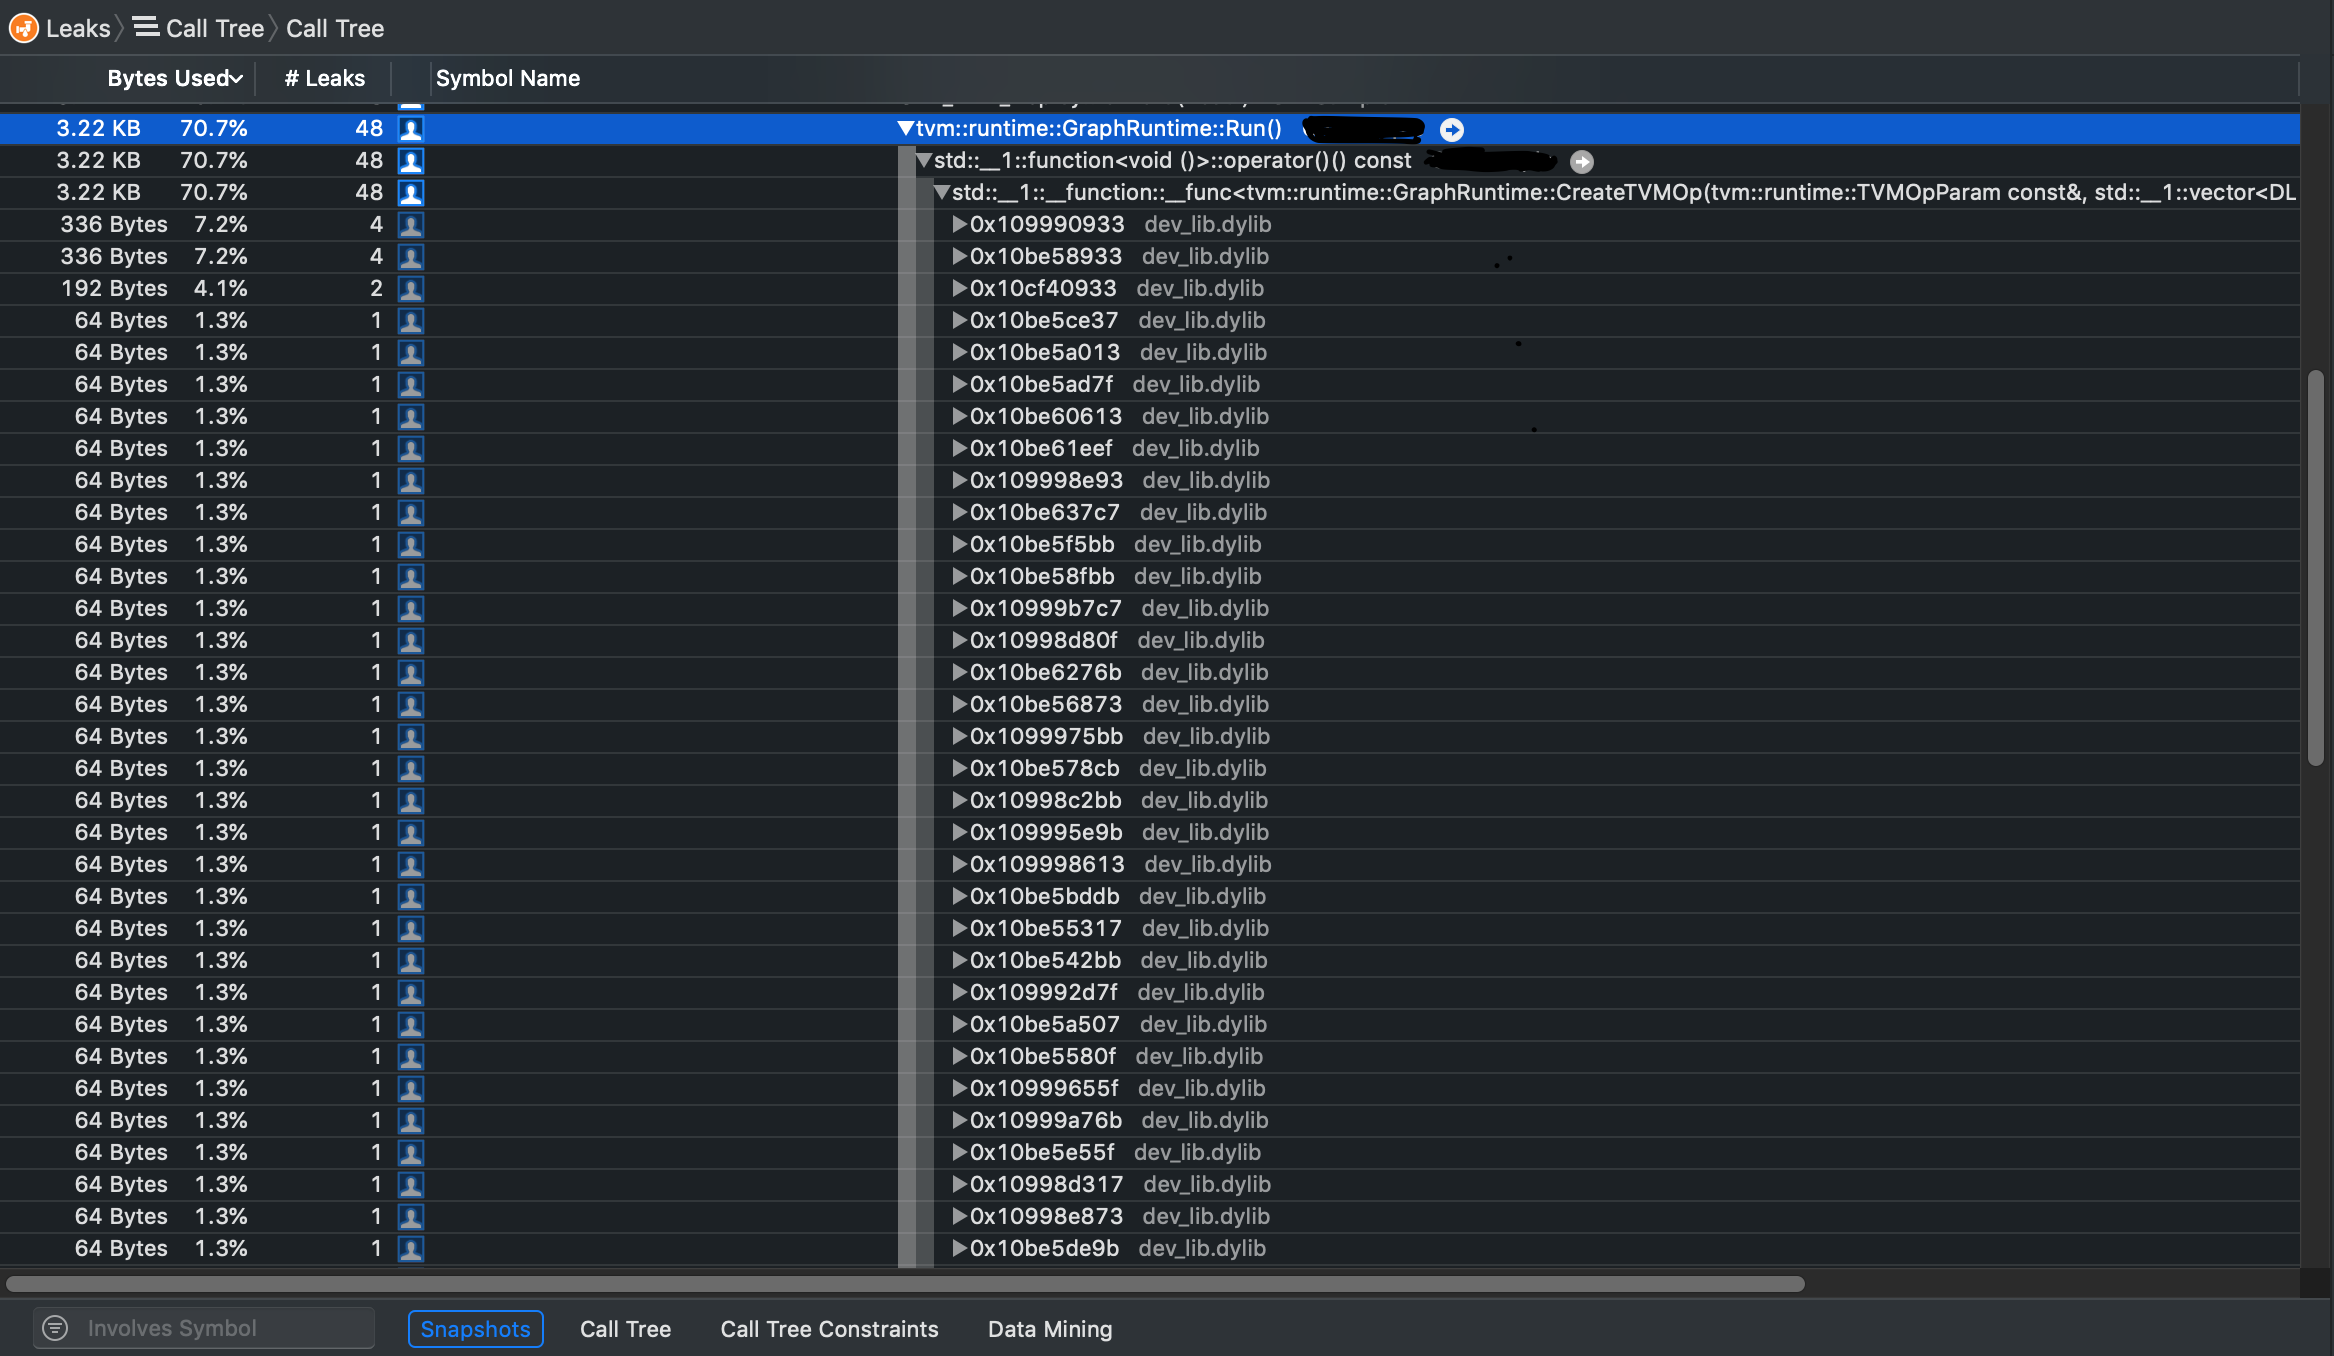The height and width of the screenshot is (1356, 2334).
Task: Click the filter icon in Involves Symbol field
Action: (55, 1328)
